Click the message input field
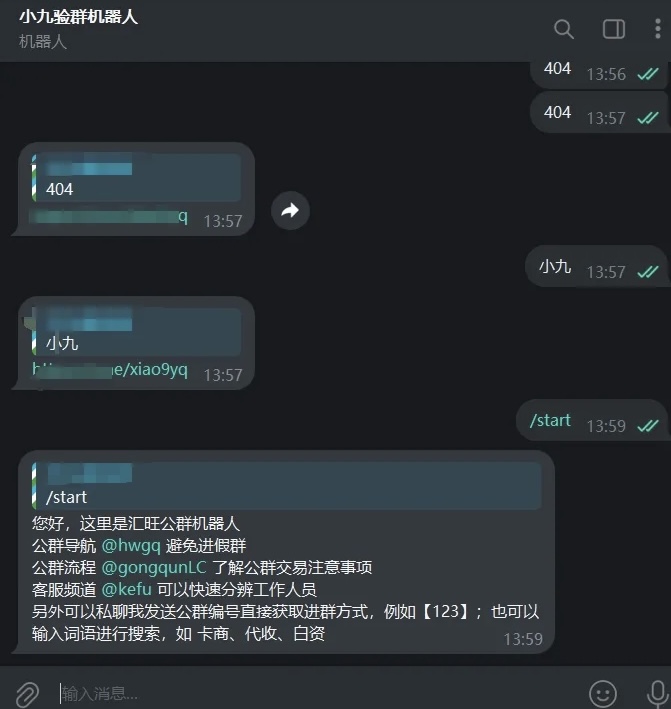 (317, 693)
